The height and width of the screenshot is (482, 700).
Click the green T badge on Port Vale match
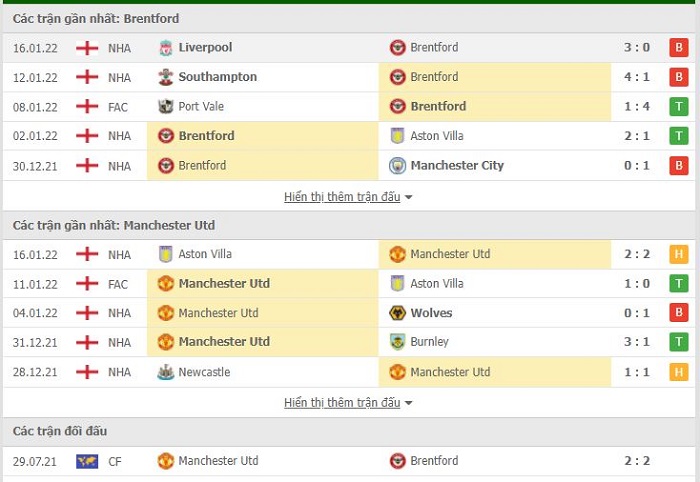pos(679,107)
